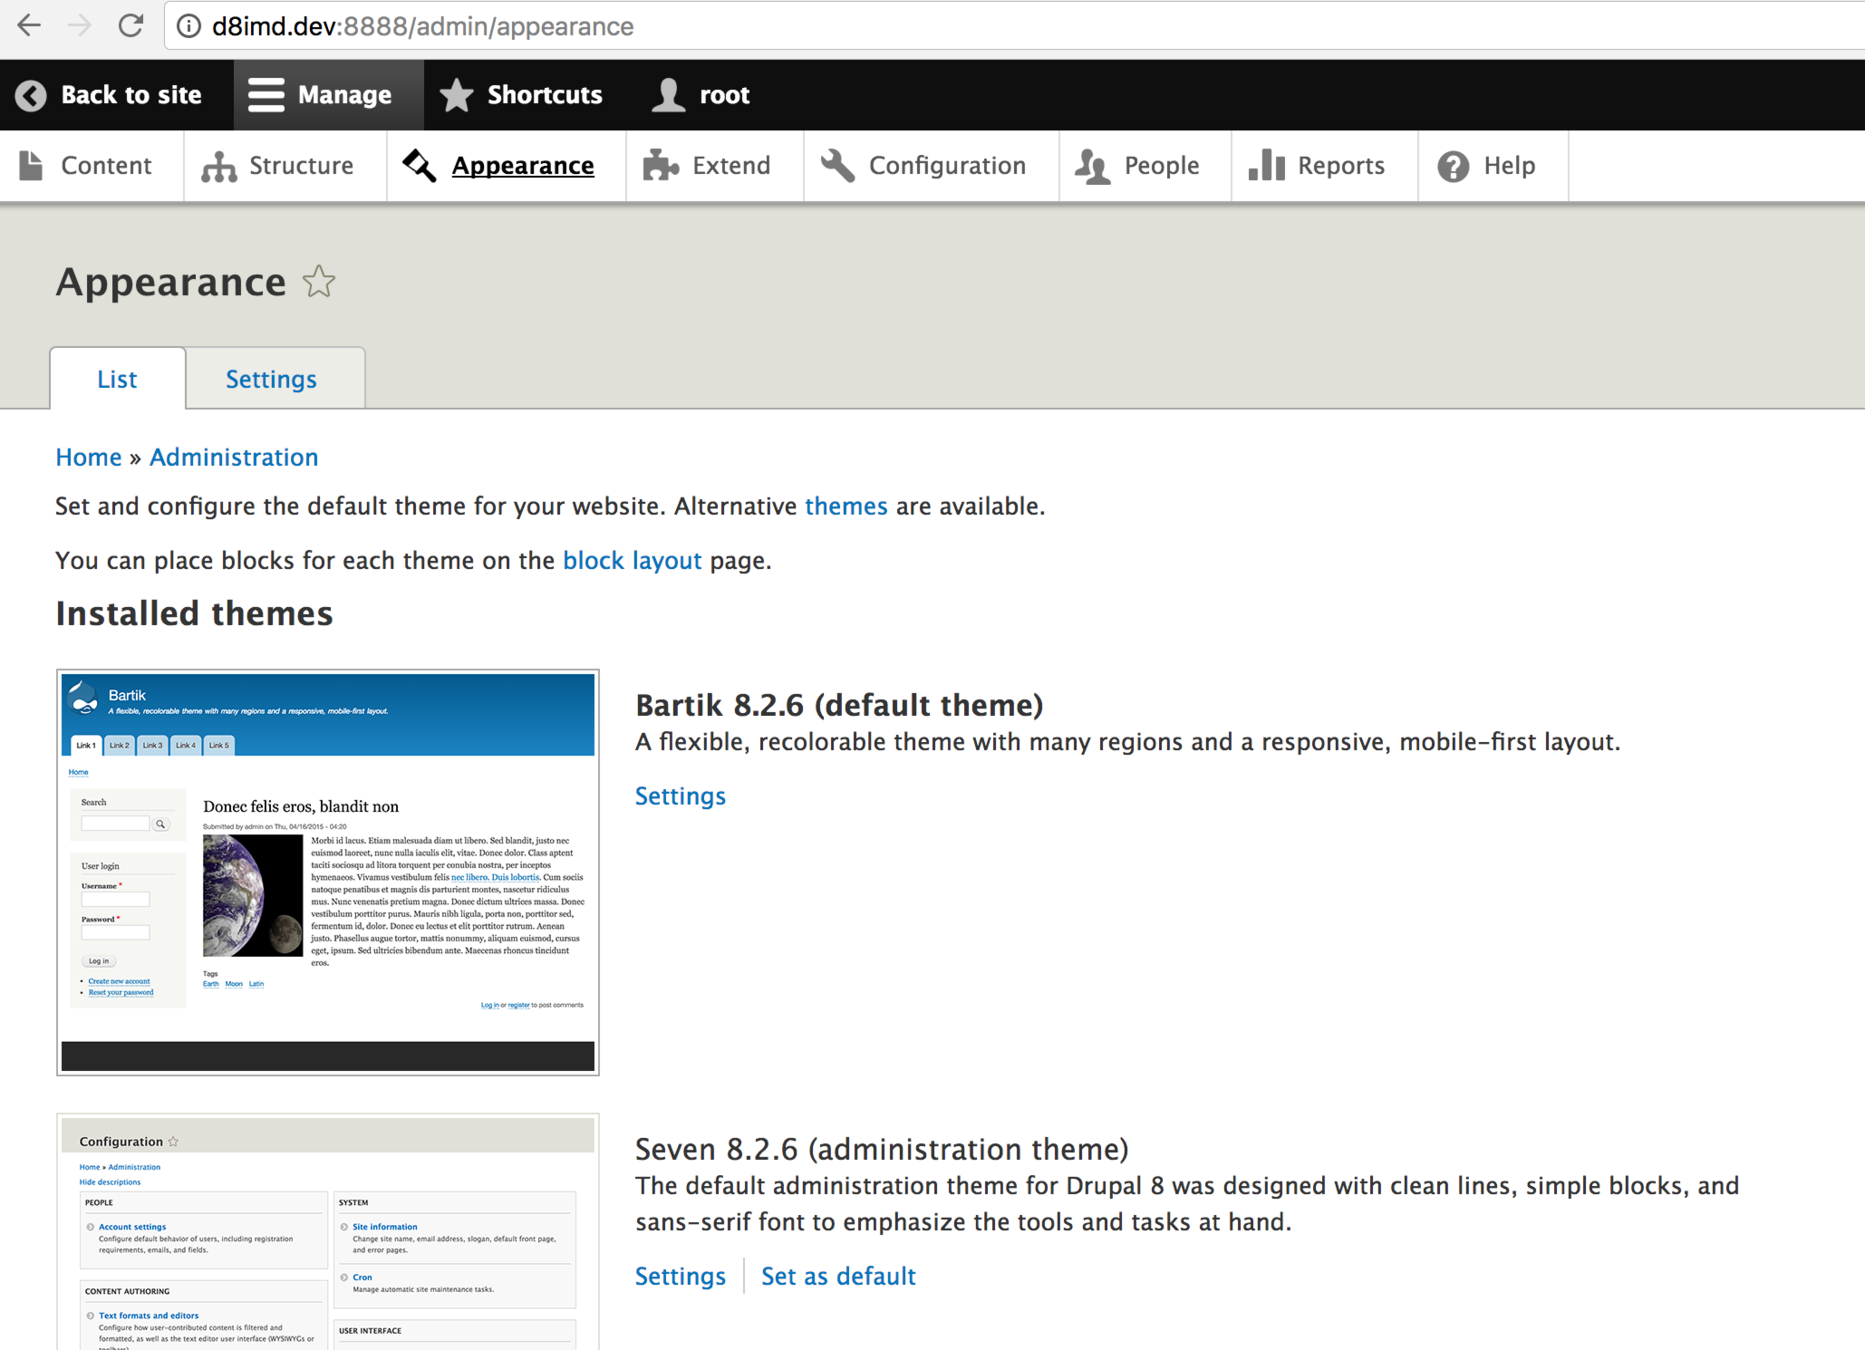Add Appearance to shortcuts via star
The width and height of the screenshot is (1865, 1350).
click(319, 282)
